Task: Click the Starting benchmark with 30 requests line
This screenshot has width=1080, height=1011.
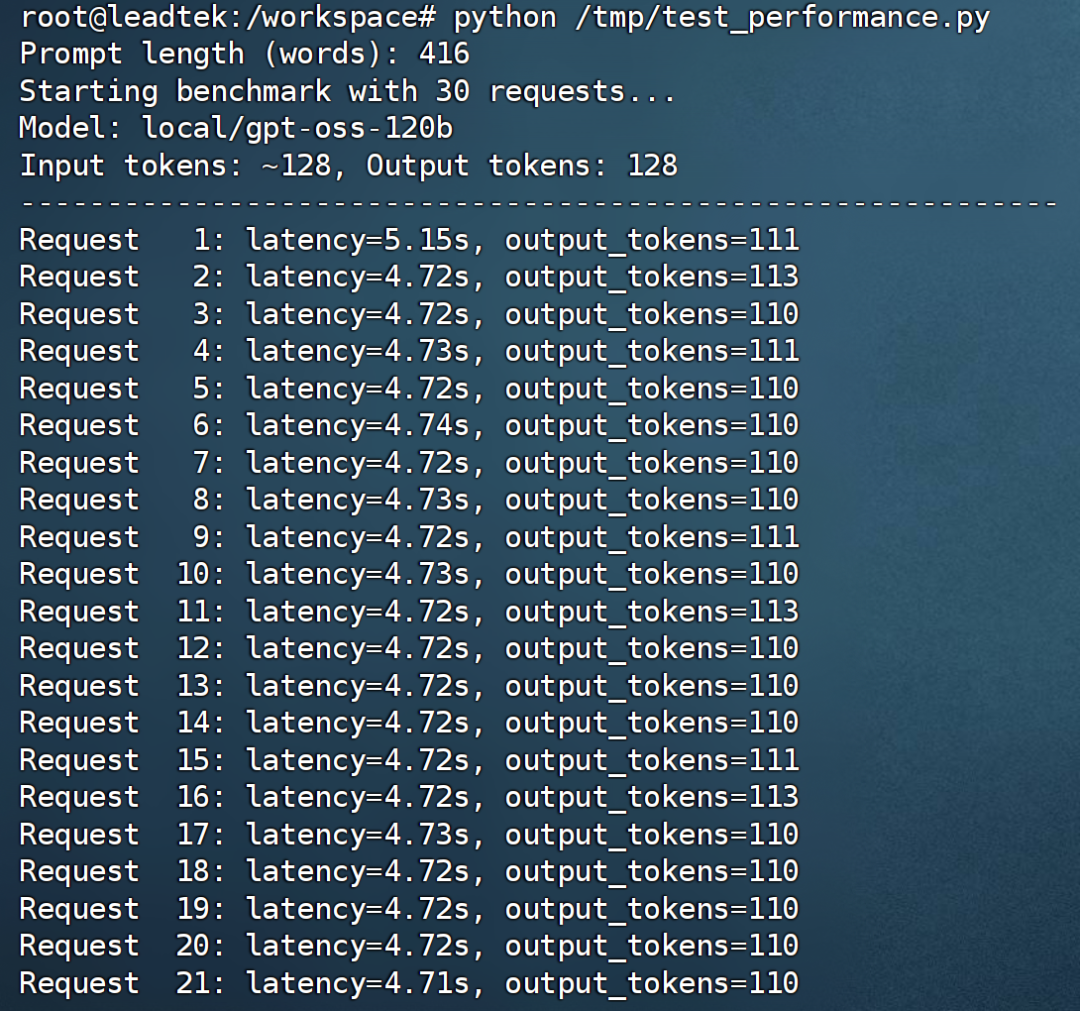Action: click(x=348, y=91)
